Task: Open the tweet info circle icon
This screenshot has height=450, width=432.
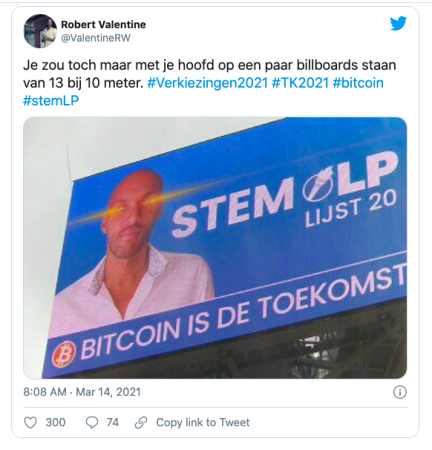Action: tap(400, 392)
